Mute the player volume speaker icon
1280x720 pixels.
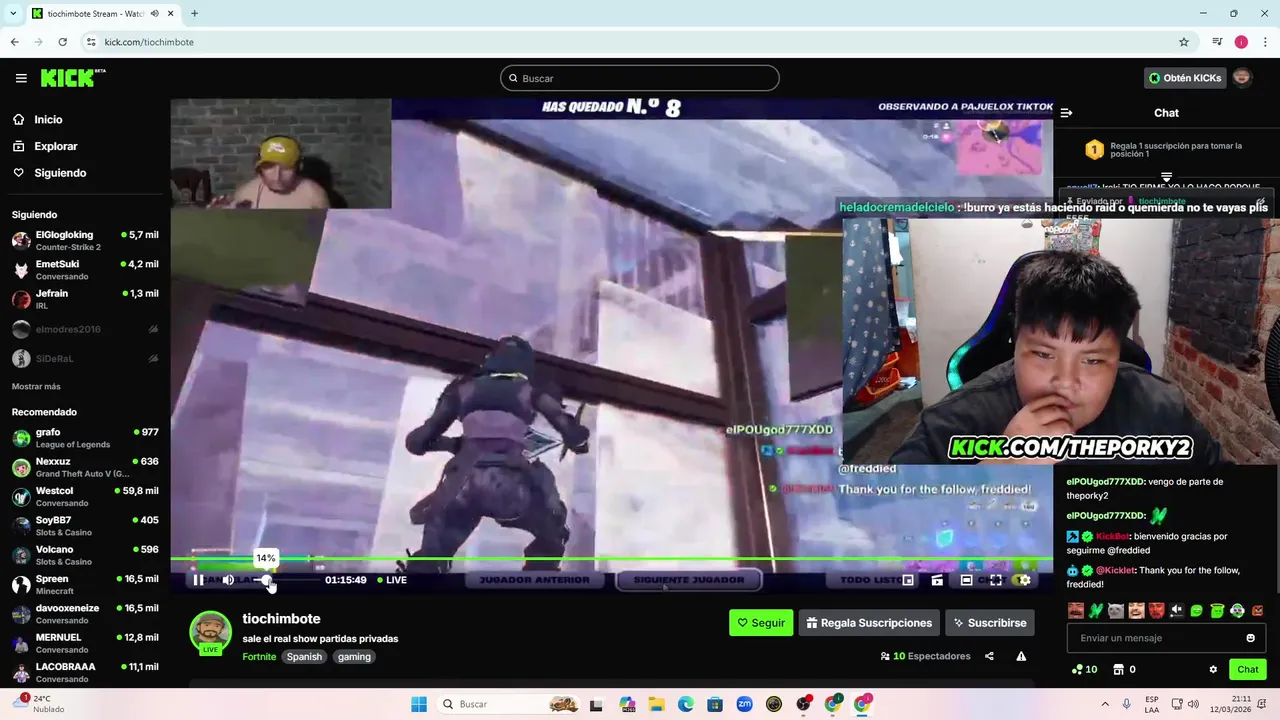(x=228, y=580)
